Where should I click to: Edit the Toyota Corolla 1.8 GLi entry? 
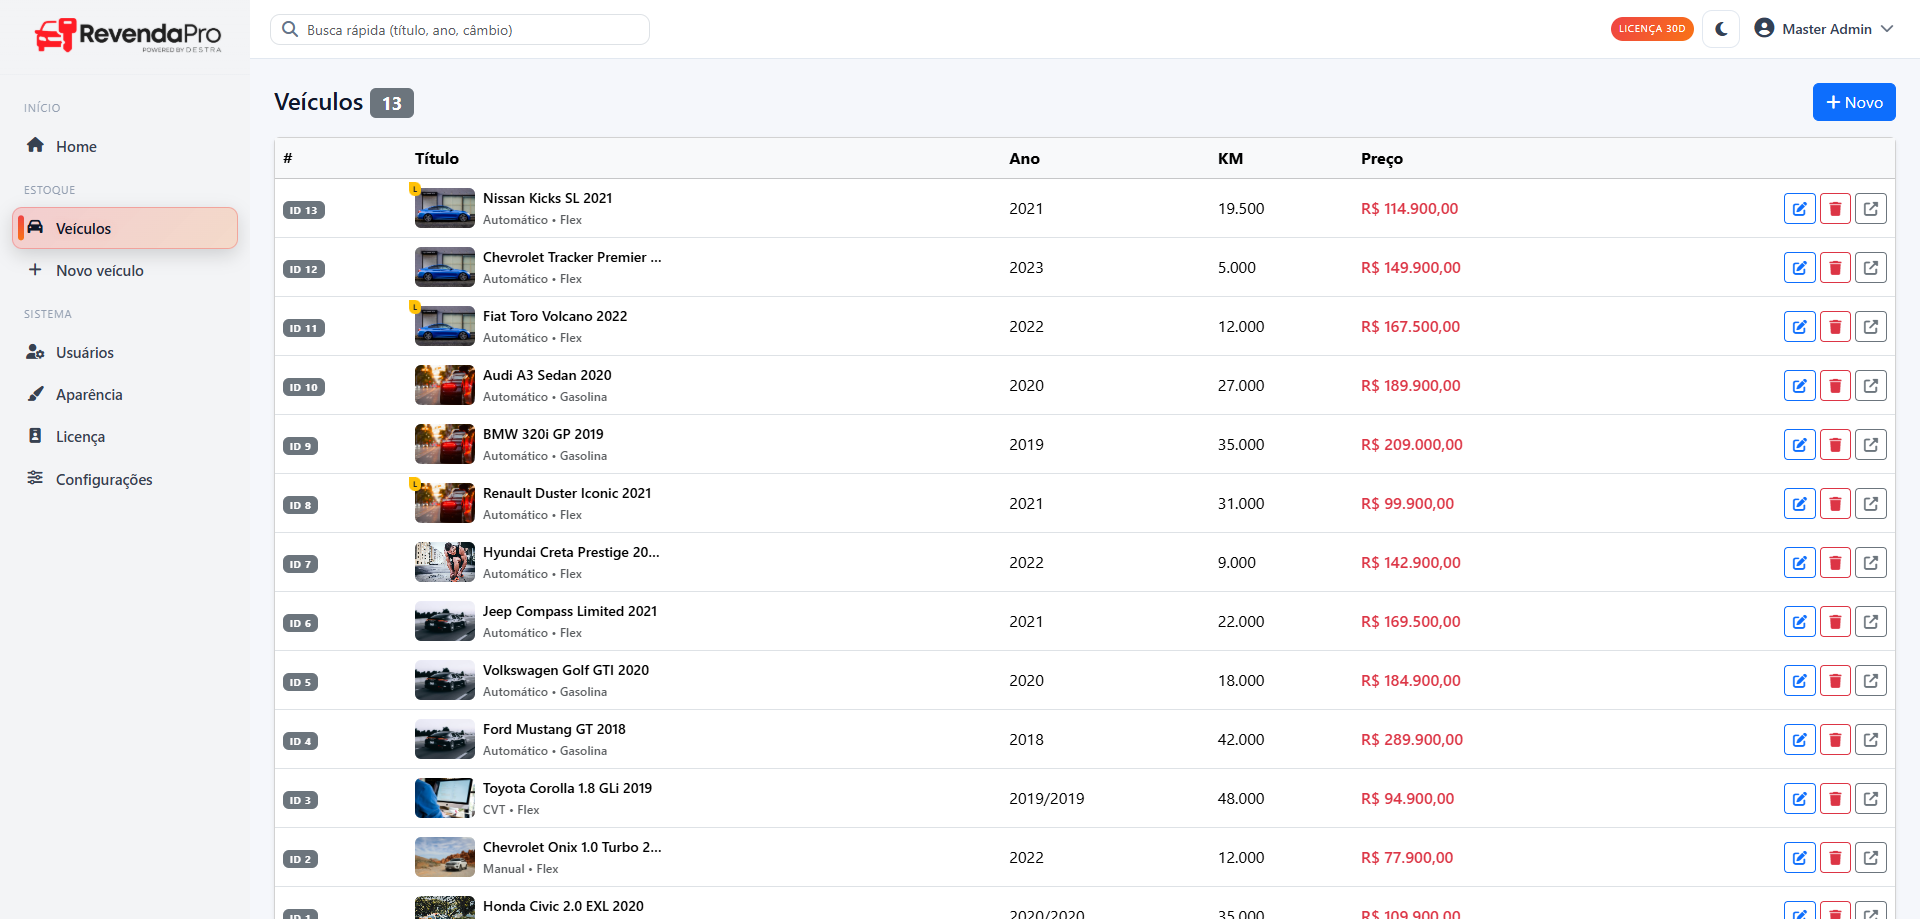point(1799,799)
